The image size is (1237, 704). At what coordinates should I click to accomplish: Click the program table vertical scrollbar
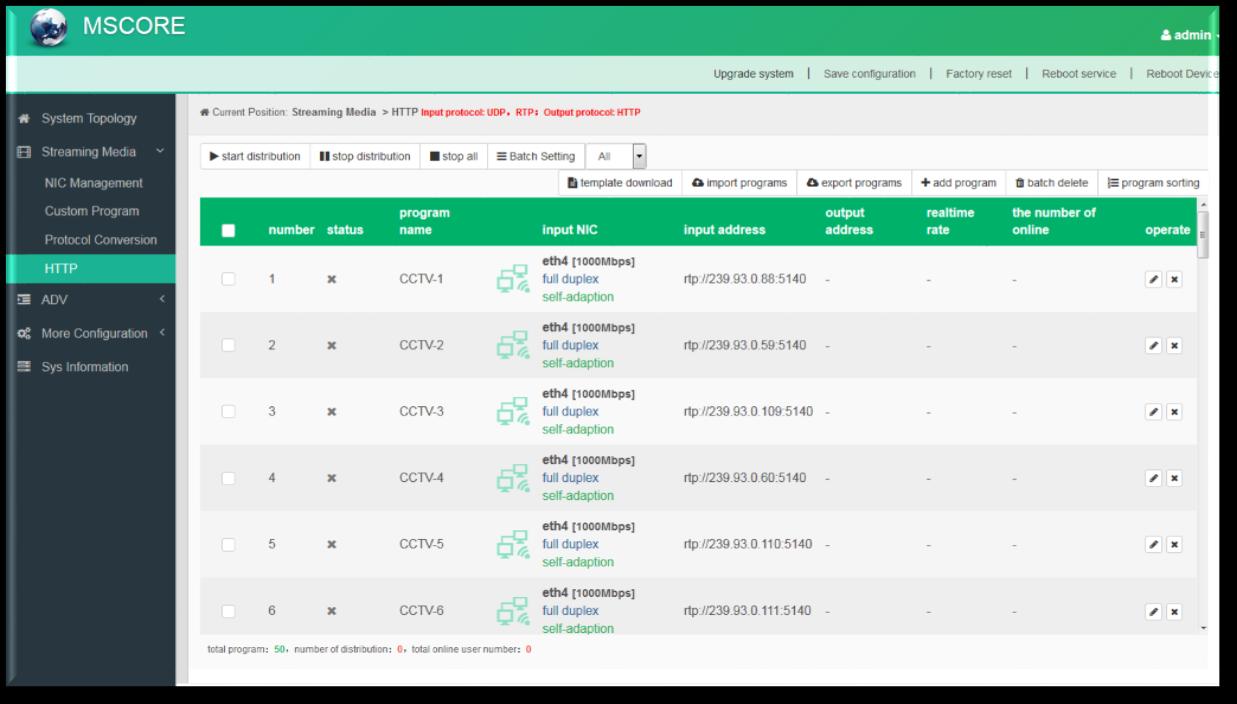1203,234
